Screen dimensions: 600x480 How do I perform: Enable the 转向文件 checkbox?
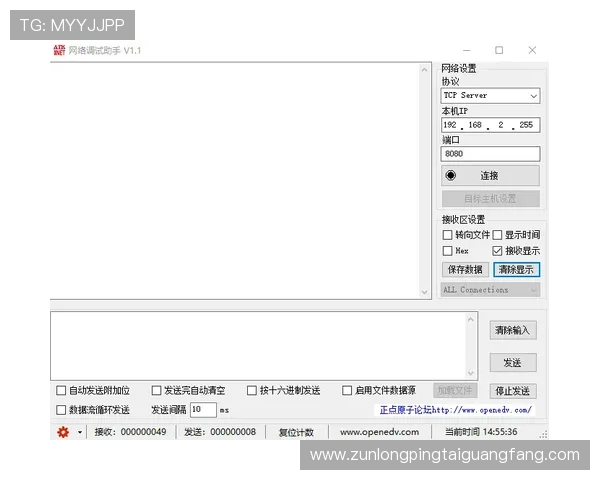pyautogui.click(x=447, y=234)
